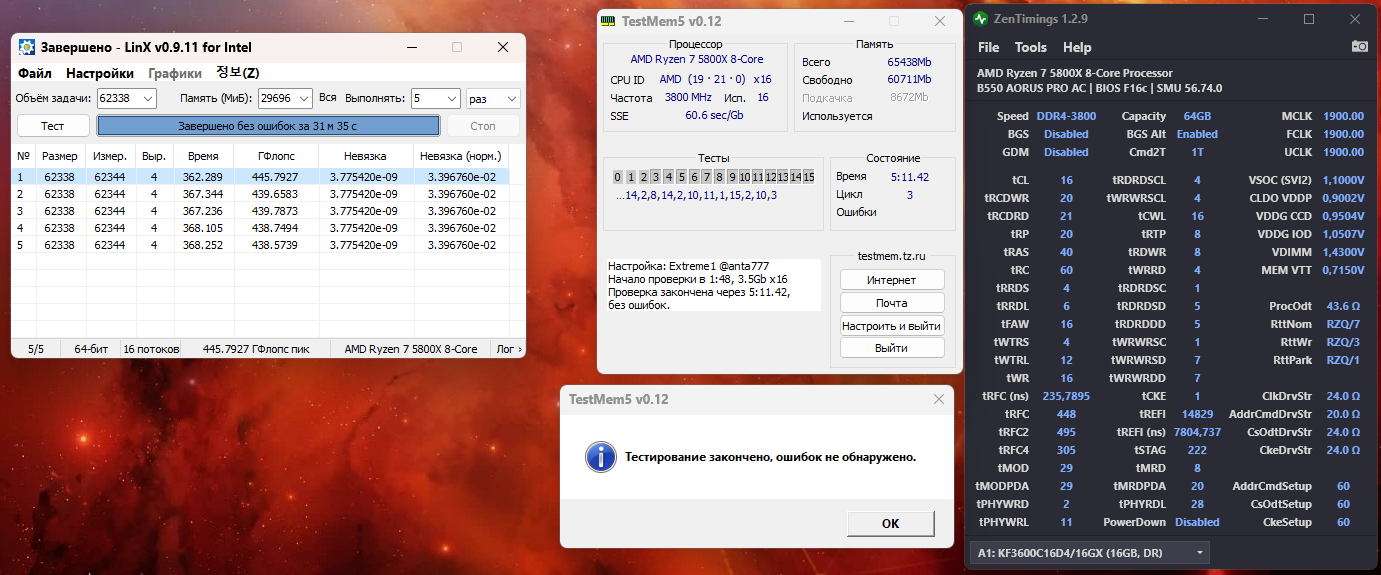1381x575 pixels.
Task: Click the PowerDown Disabled value
Action: click(1197, 522)
